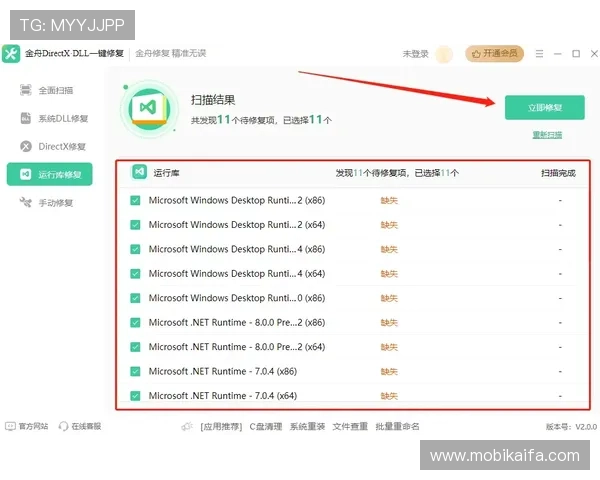Click the 全面扫描 scan icon in sidebar

26,90
